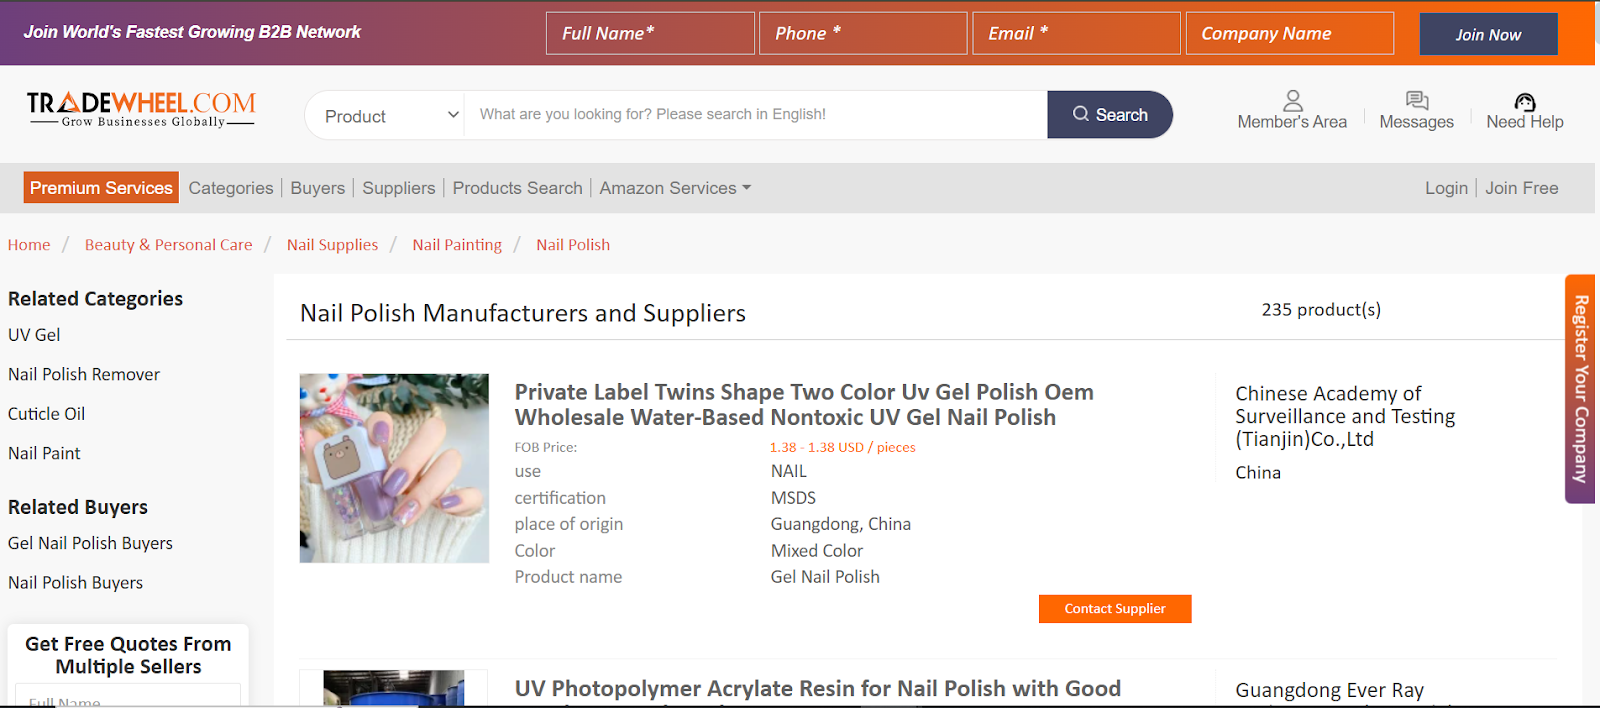Open the Products Search menu item
The width and height of the screenshot is (1600, 708).
517,188
